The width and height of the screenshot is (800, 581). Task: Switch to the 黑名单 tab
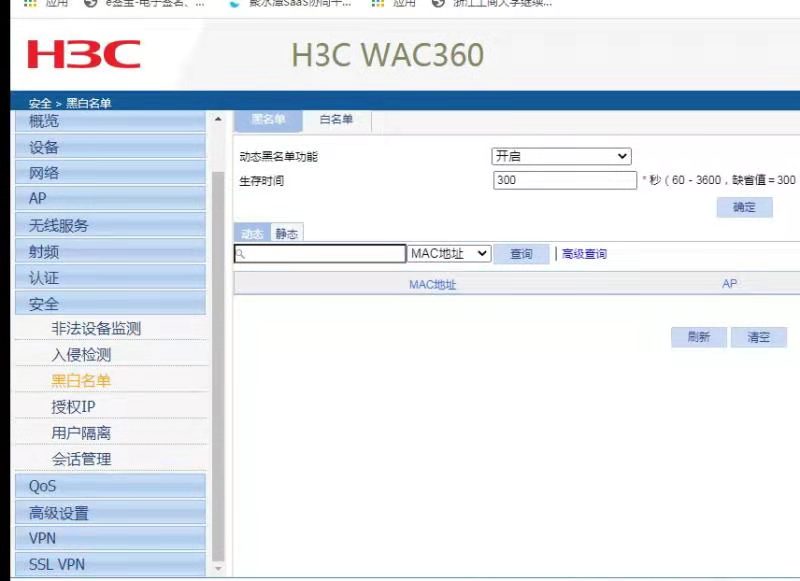click(268, 120)
